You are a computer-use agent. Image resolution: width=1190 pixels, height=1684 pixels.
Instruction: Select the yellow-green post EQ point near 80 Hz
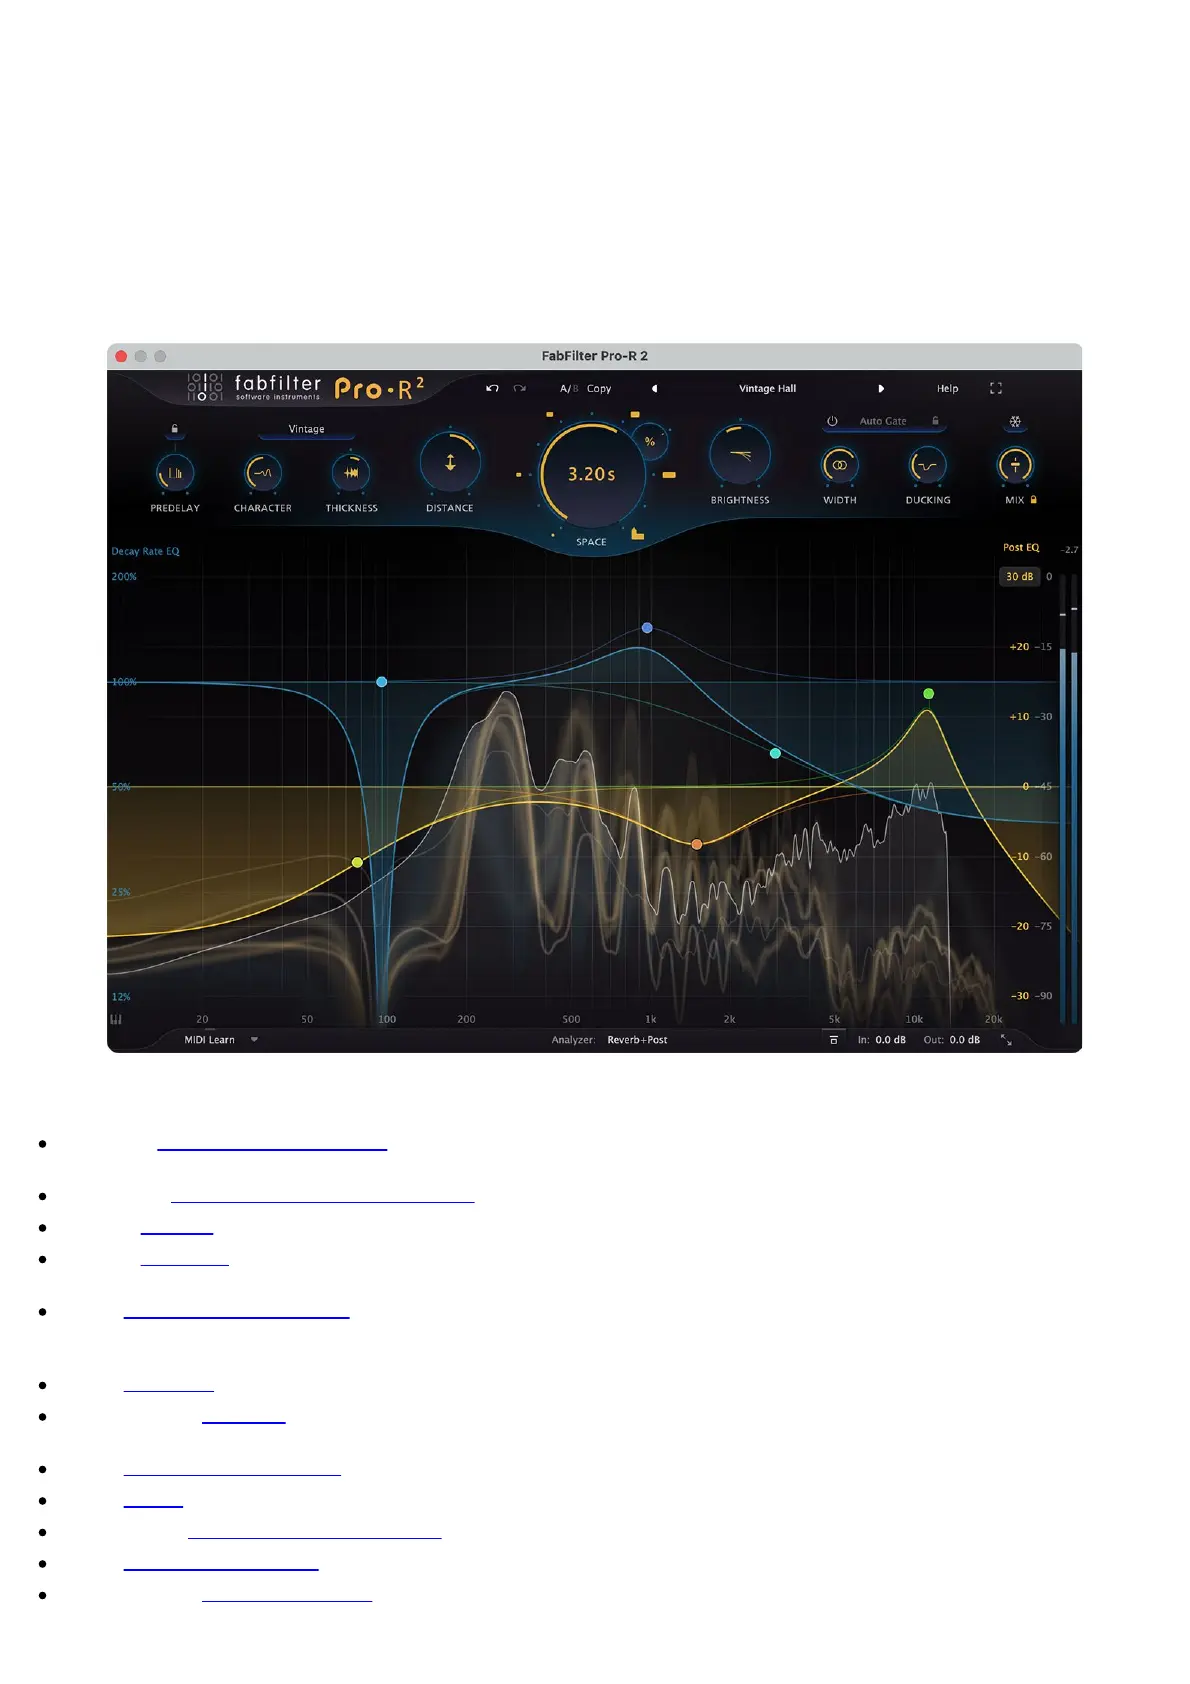point(358,862)
